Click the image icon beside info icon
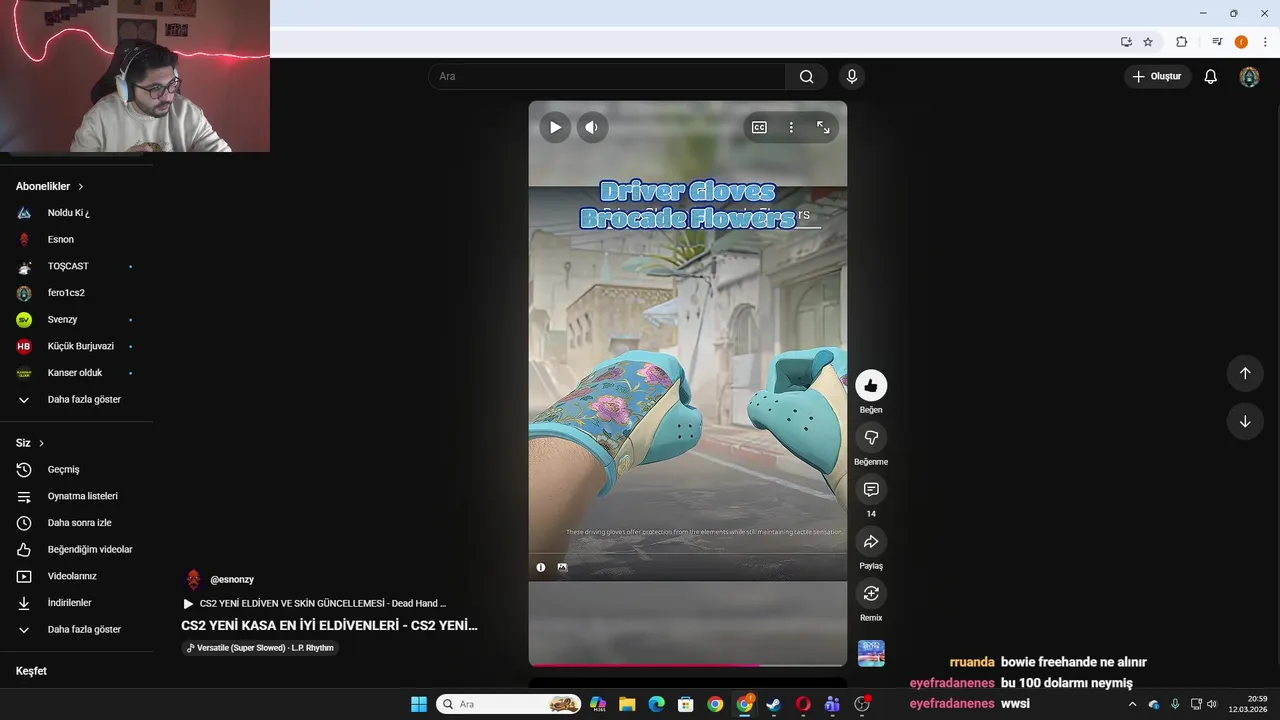This screenshot has height=720, width=1280. coord(562,567)
